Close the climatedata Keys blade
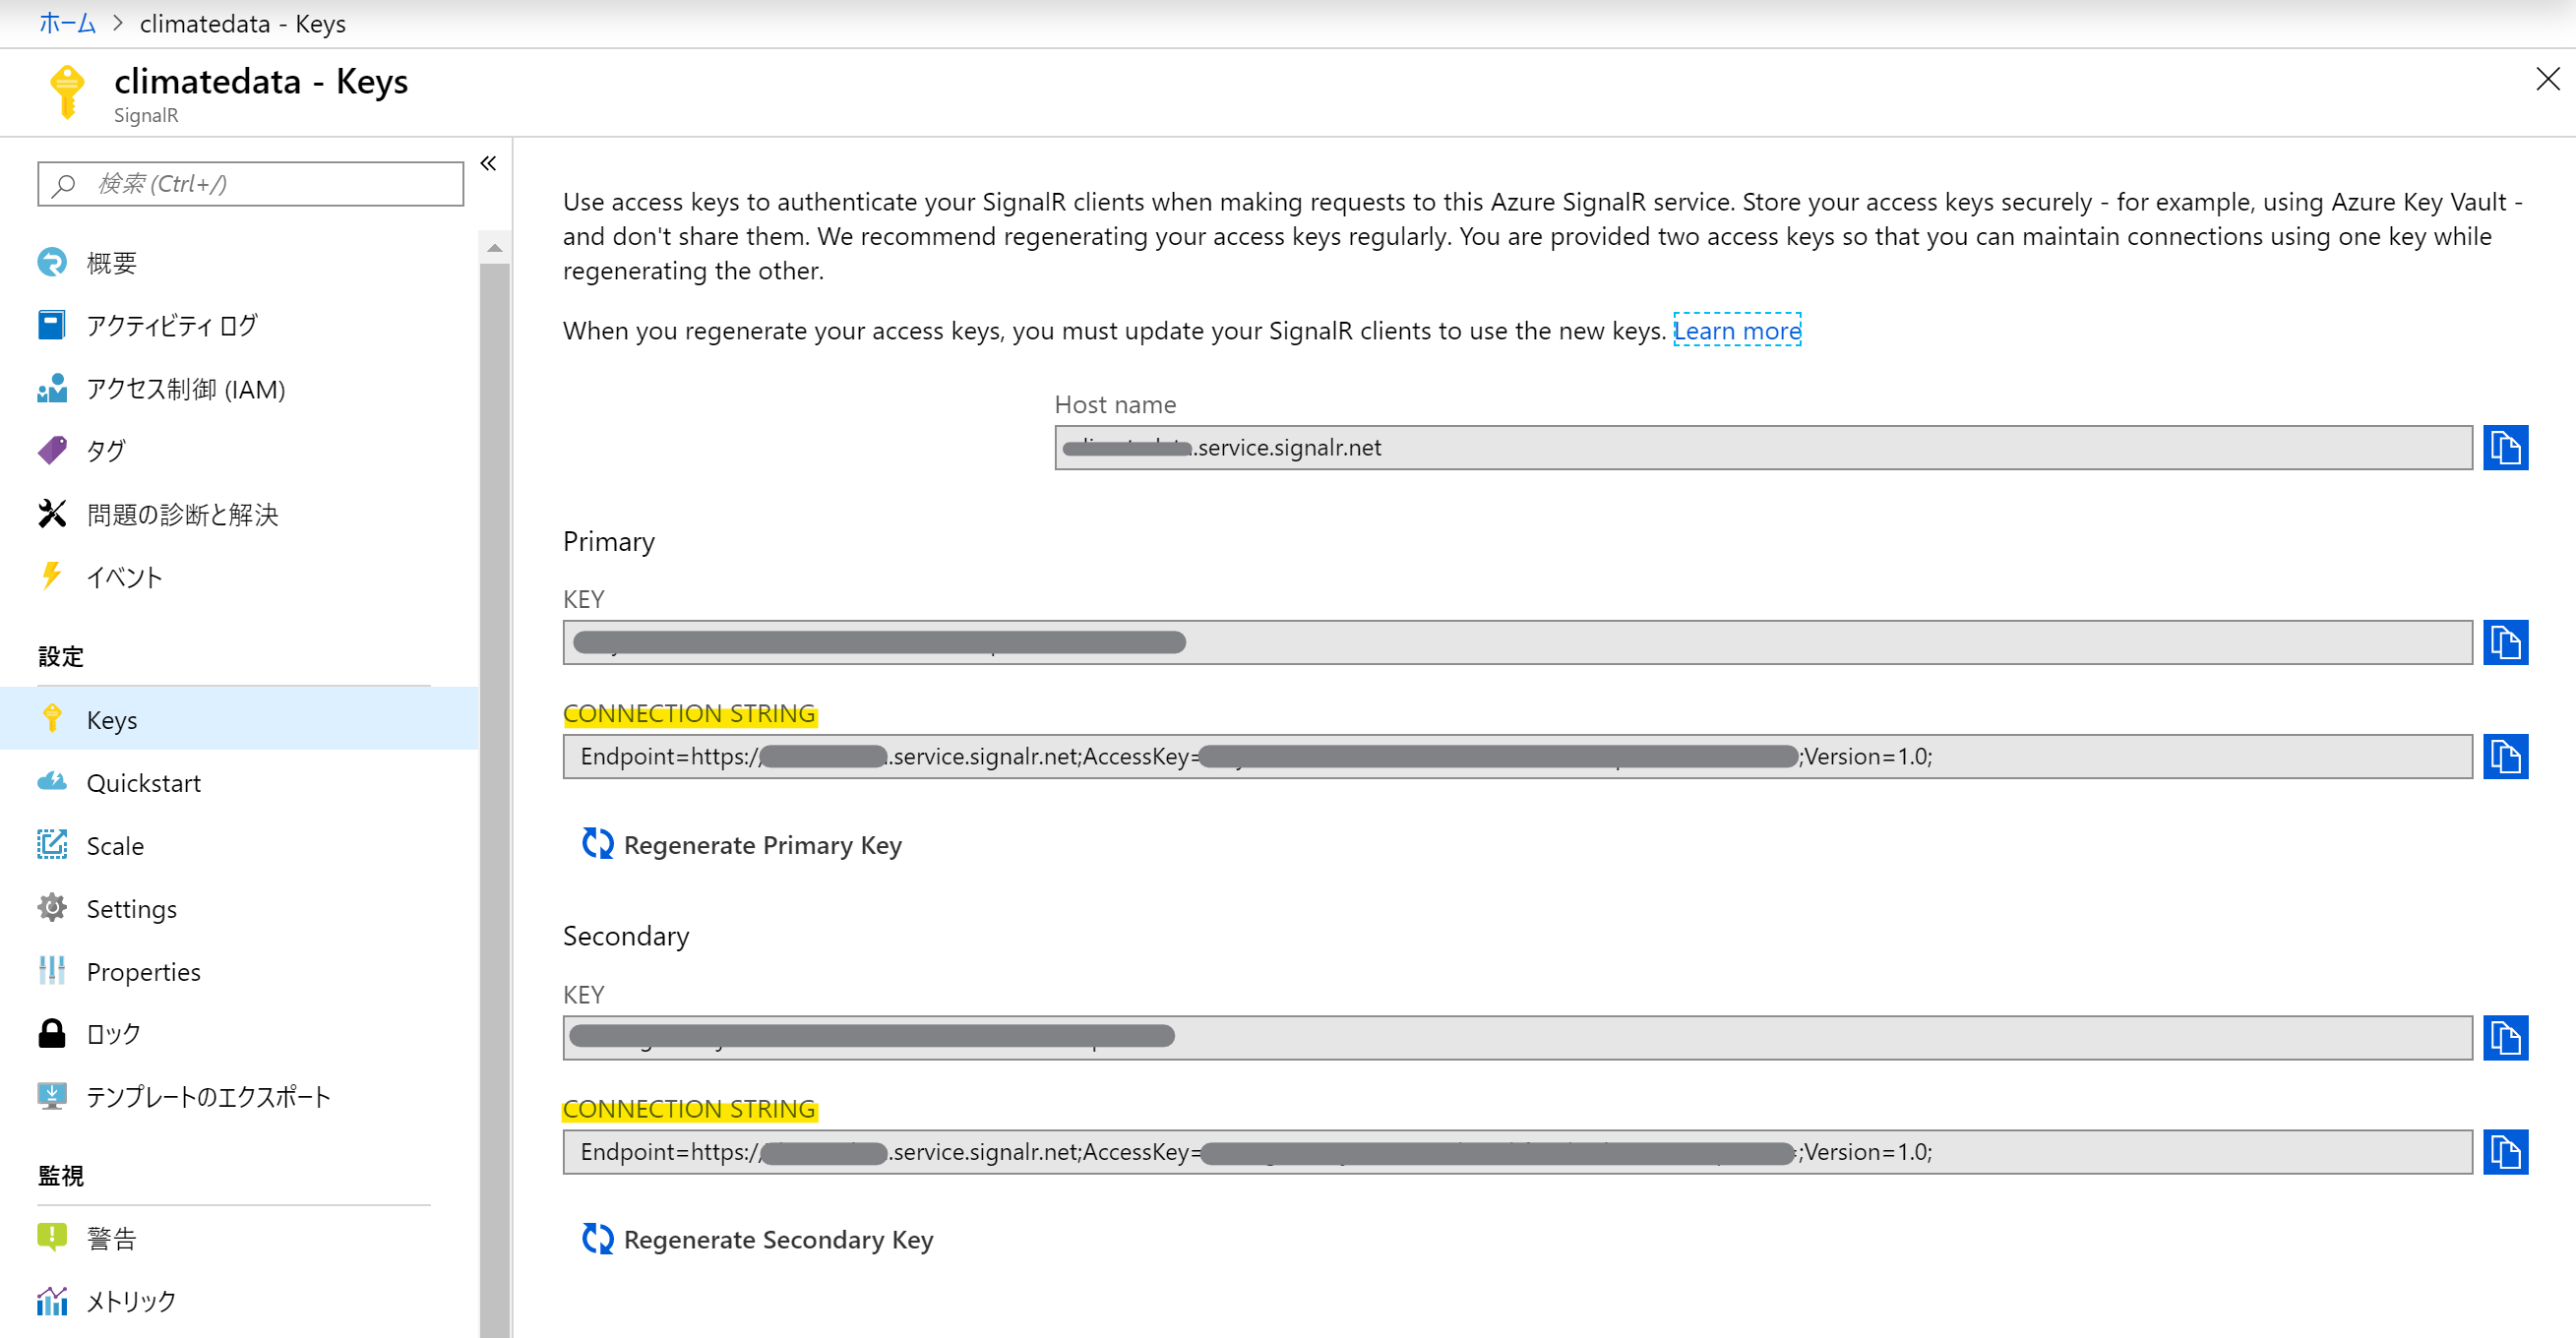The height and width of the screenshot is (1338, 2576). click(x=2547, y=79)
